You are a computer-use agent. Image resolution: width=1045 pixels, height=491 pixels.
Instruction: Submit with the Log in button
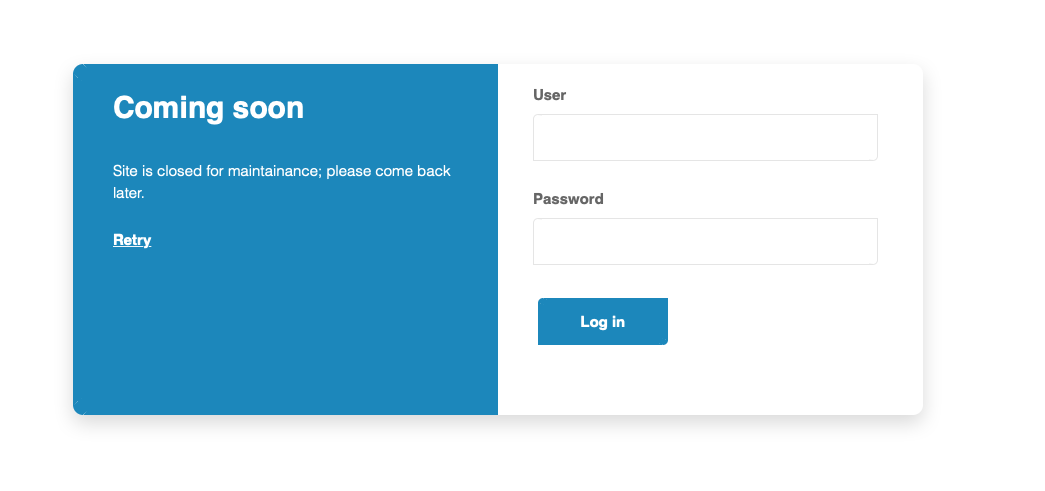pos(602,322)
